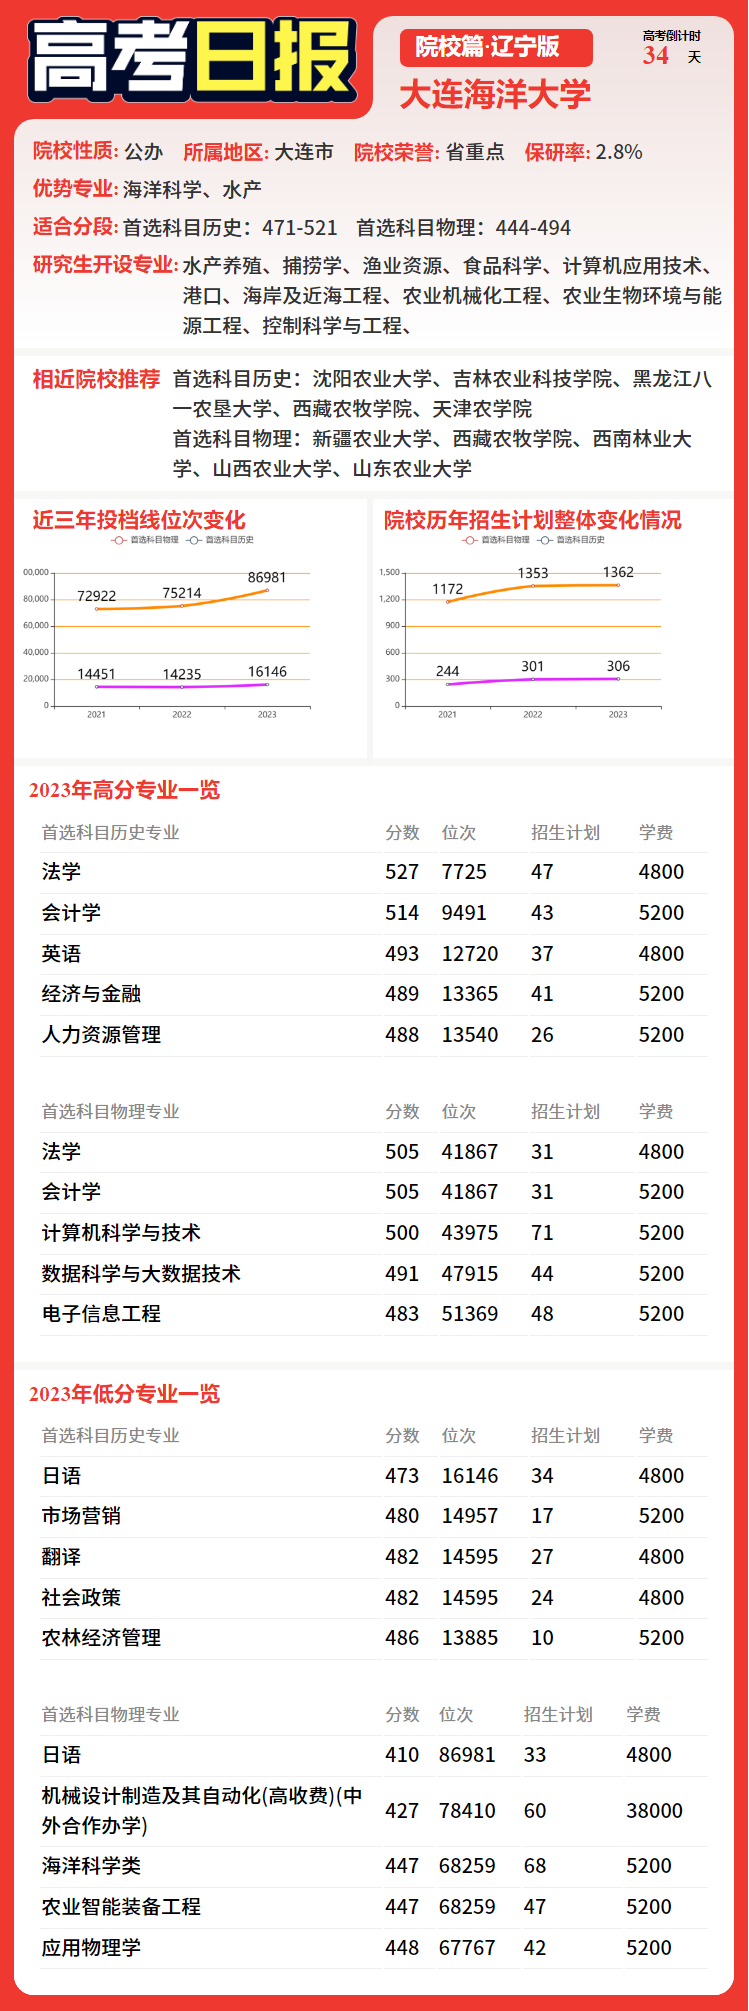The width and height of the screenshot is (749, 2011).
Task: Click the 244 data label in the enrollment chart
Action: [448, 671]
